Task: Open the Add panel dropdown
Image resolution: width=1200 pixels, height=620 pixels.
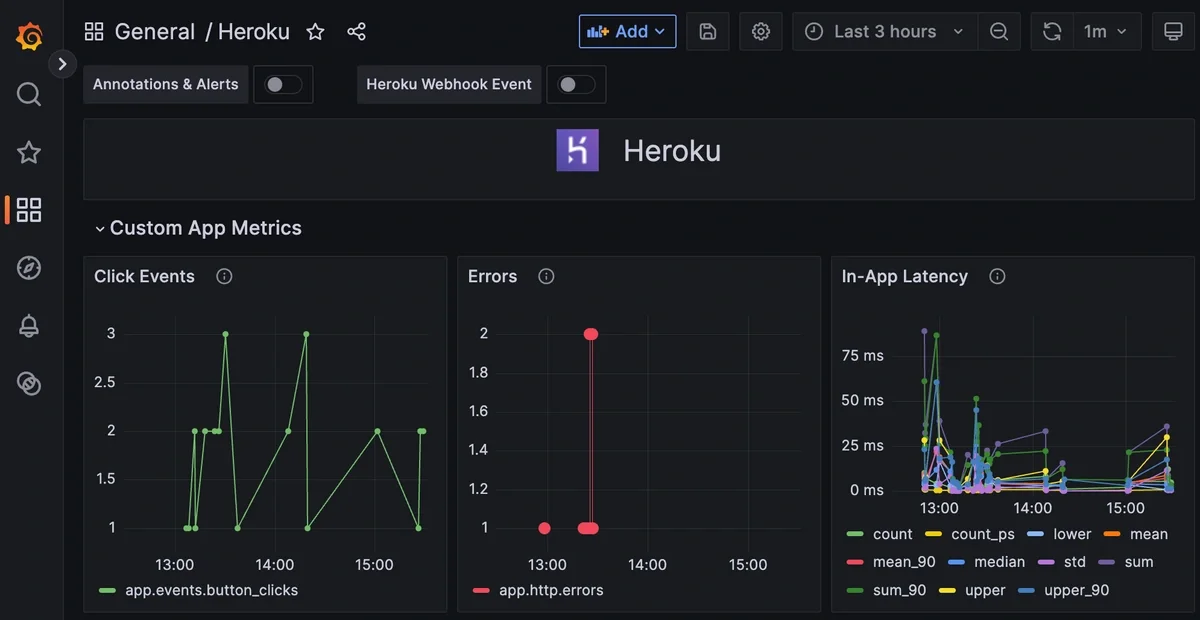Action: point(627,31)
